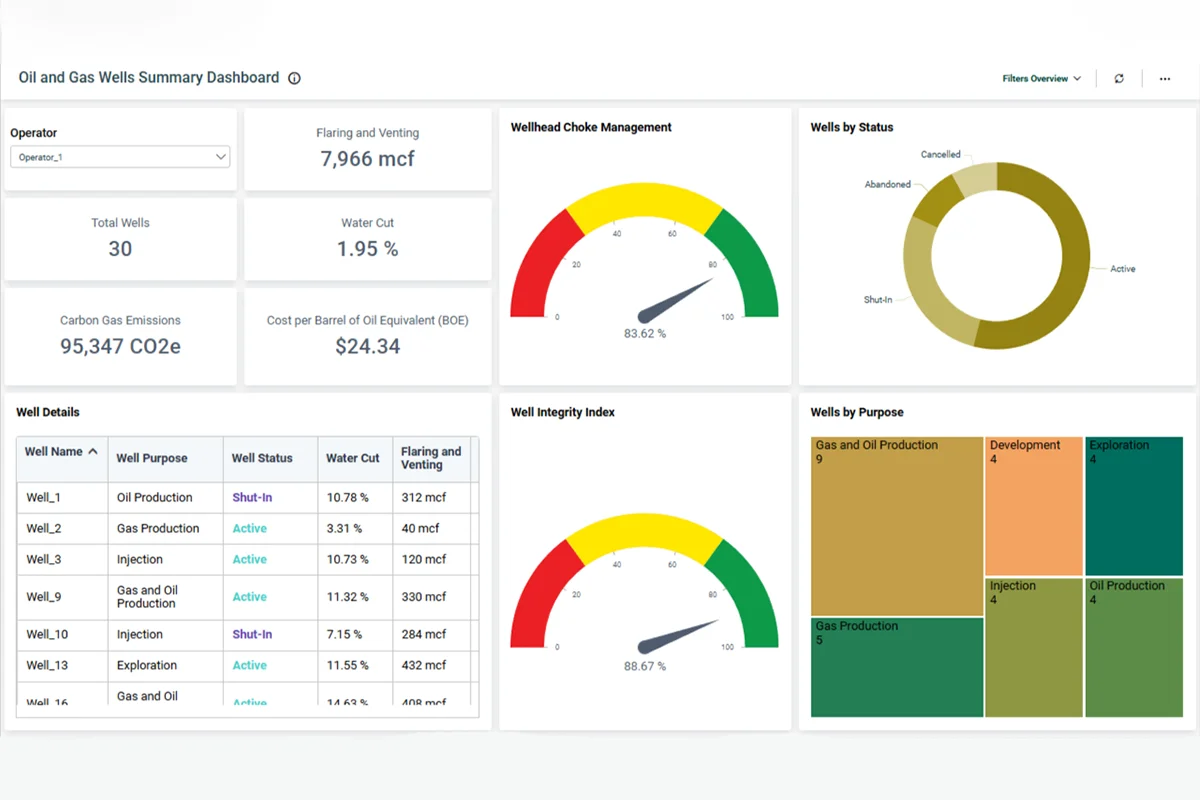
Task: Expand the Filters Overview dropdown
Action: pyautogui.click(x=1077, y=78)
